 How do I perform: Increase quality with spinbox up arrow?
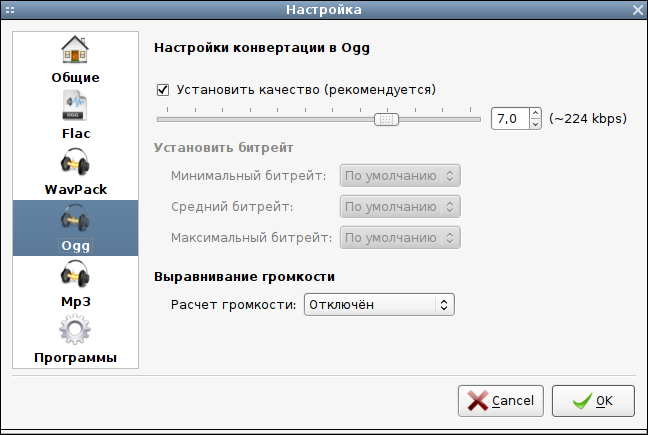[535, 113]
